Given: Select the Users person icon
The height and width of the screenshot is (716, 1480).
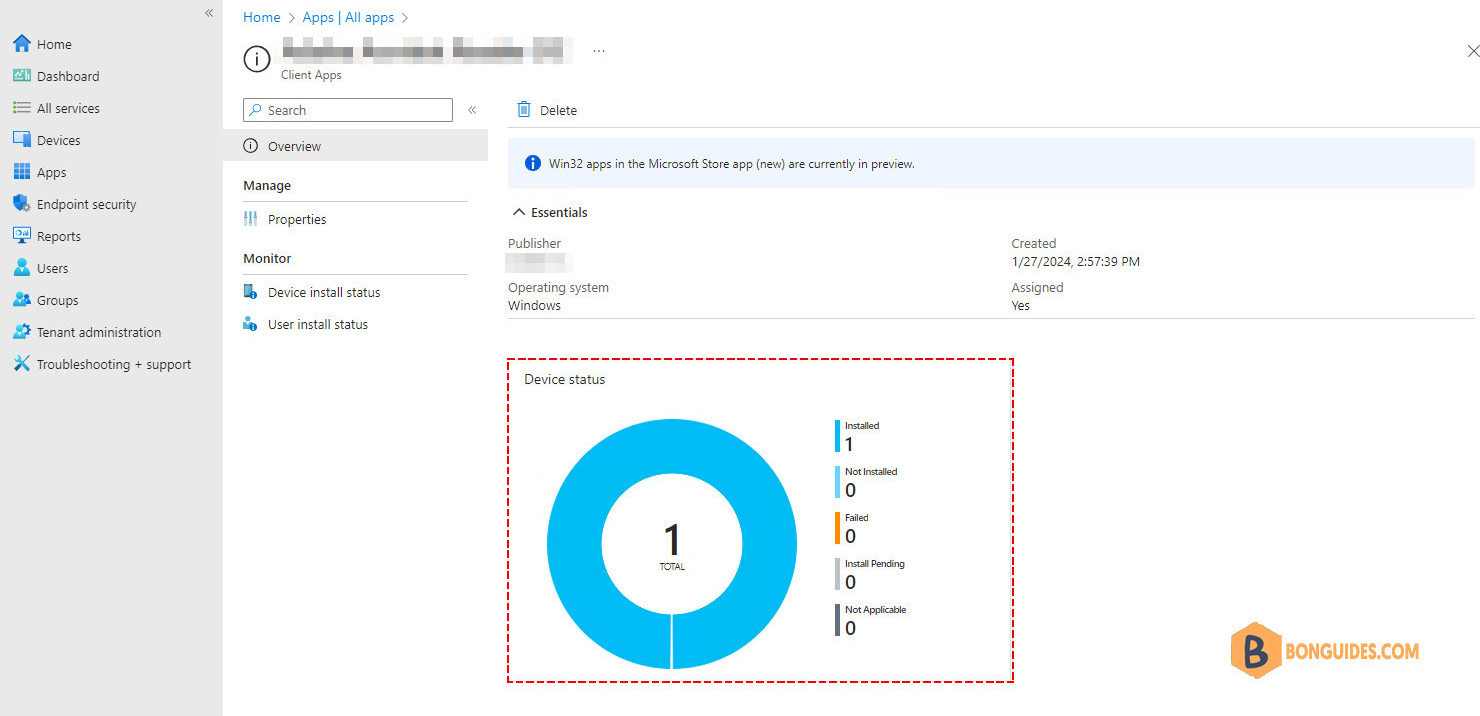Looking at the screenshot, I should 22,268.
